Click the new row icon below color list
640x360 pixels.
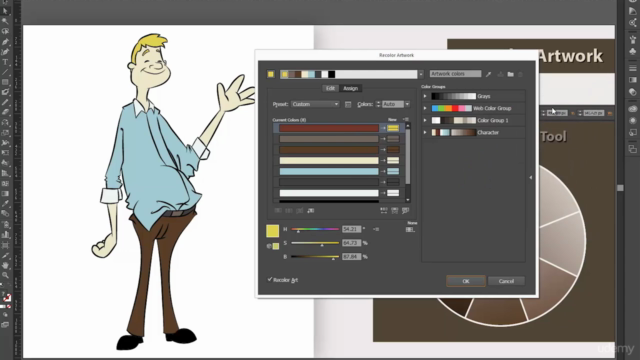point(311,211)
